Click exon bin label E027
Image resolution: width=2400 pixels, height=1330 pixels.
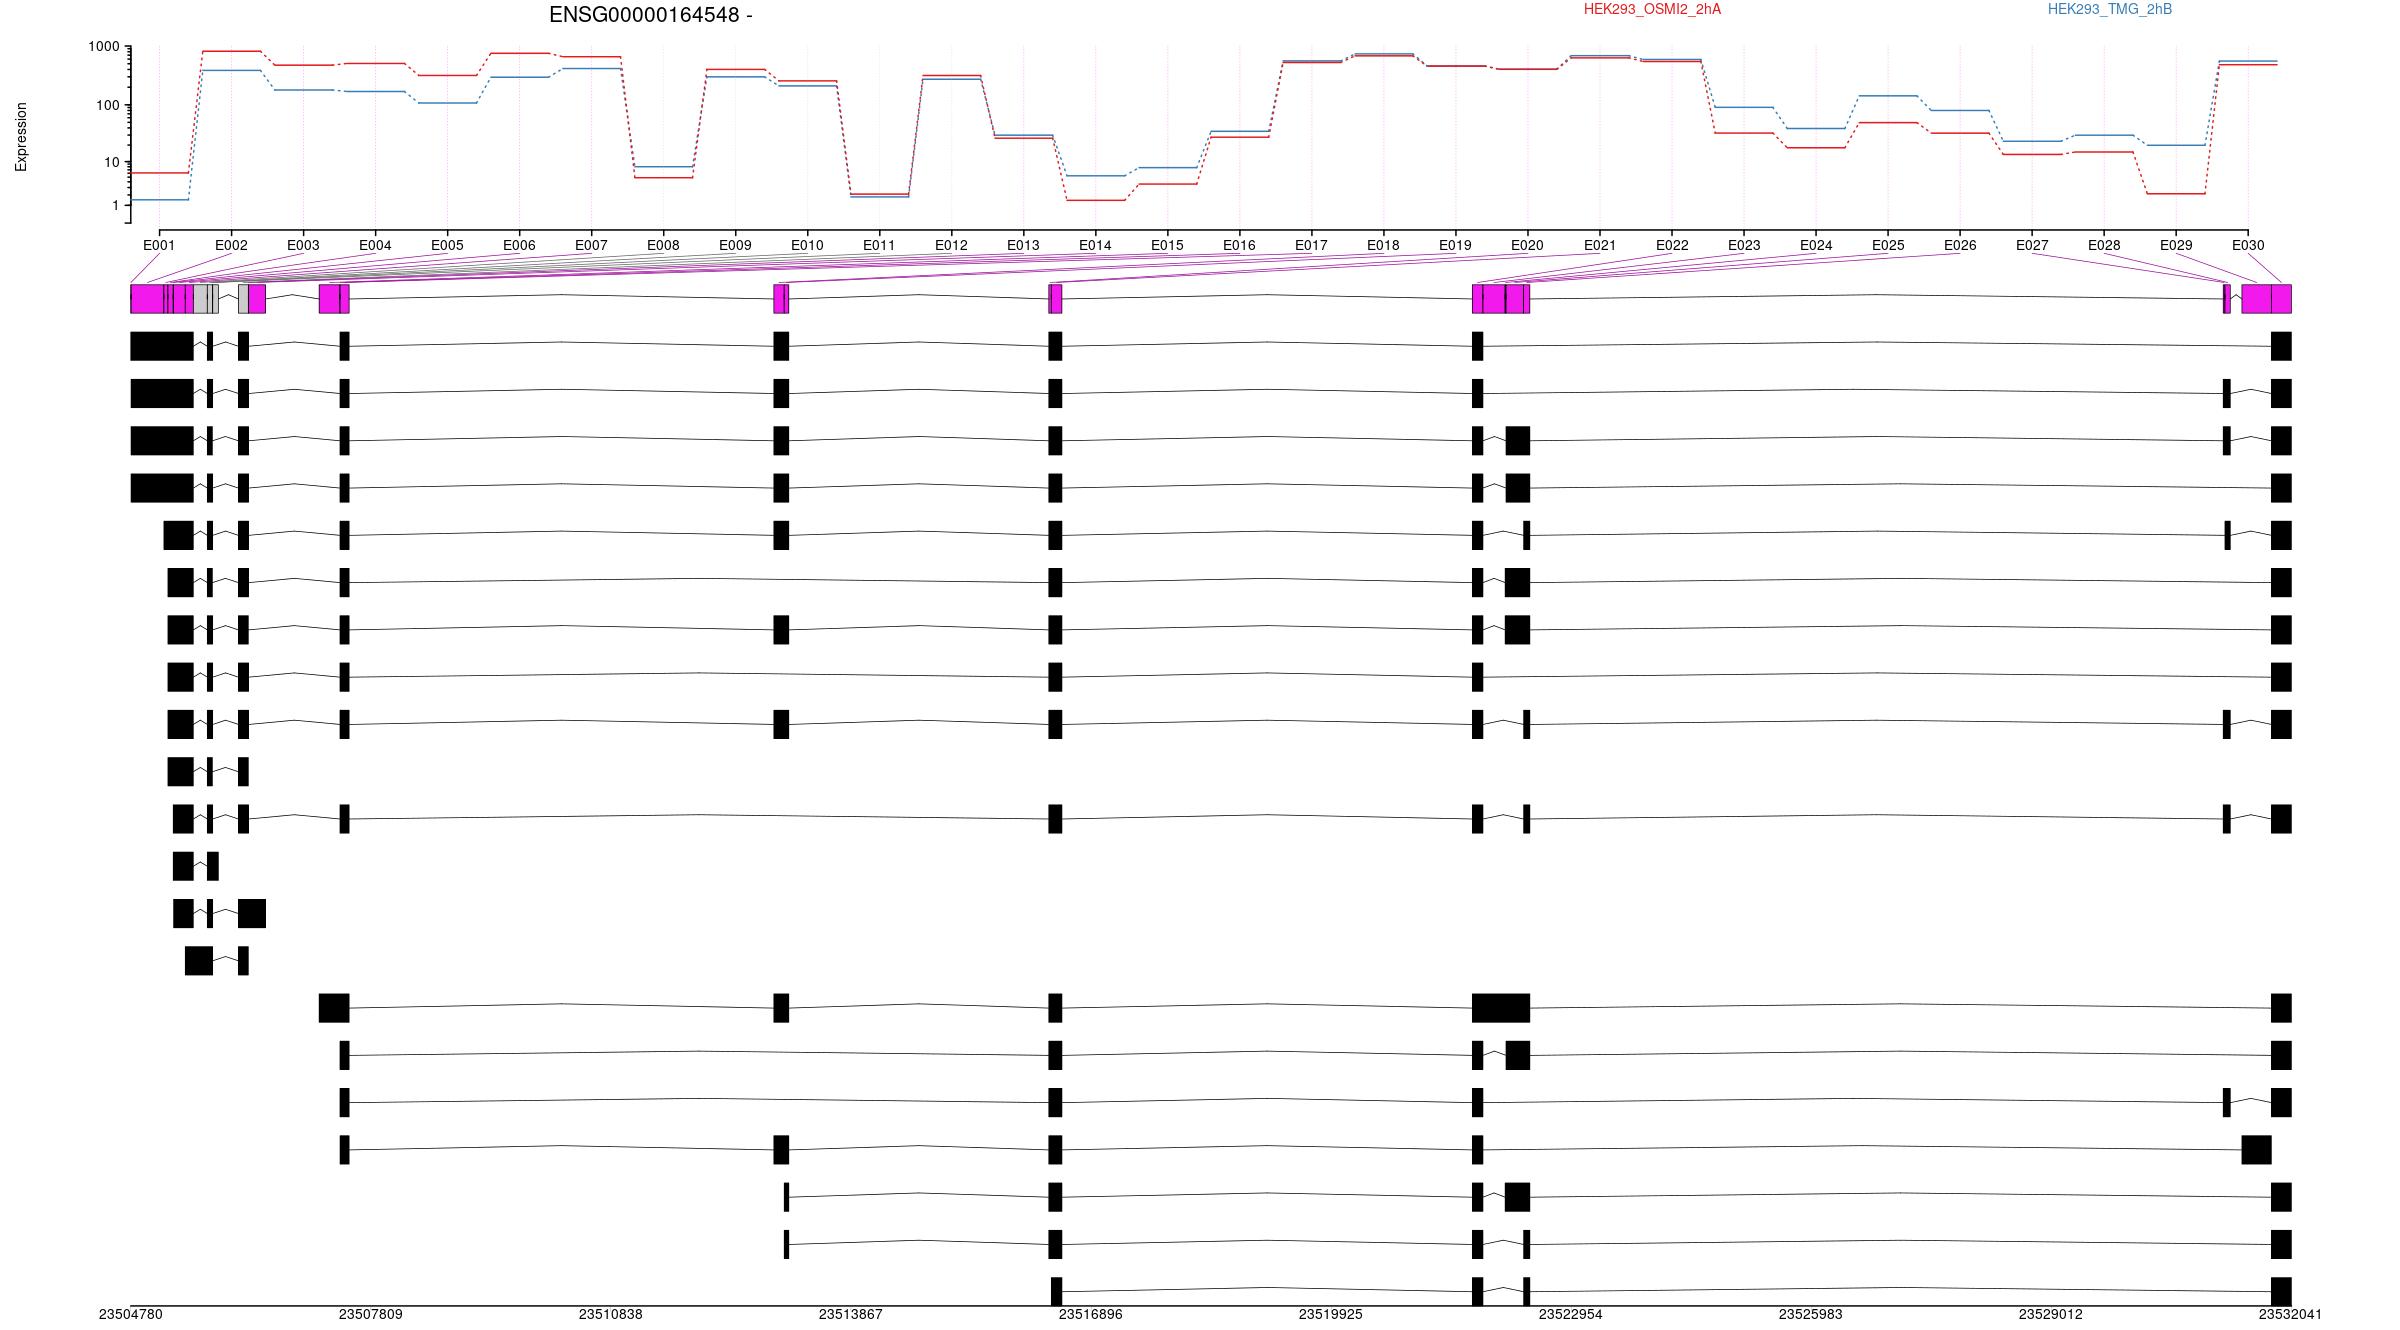2032,245
